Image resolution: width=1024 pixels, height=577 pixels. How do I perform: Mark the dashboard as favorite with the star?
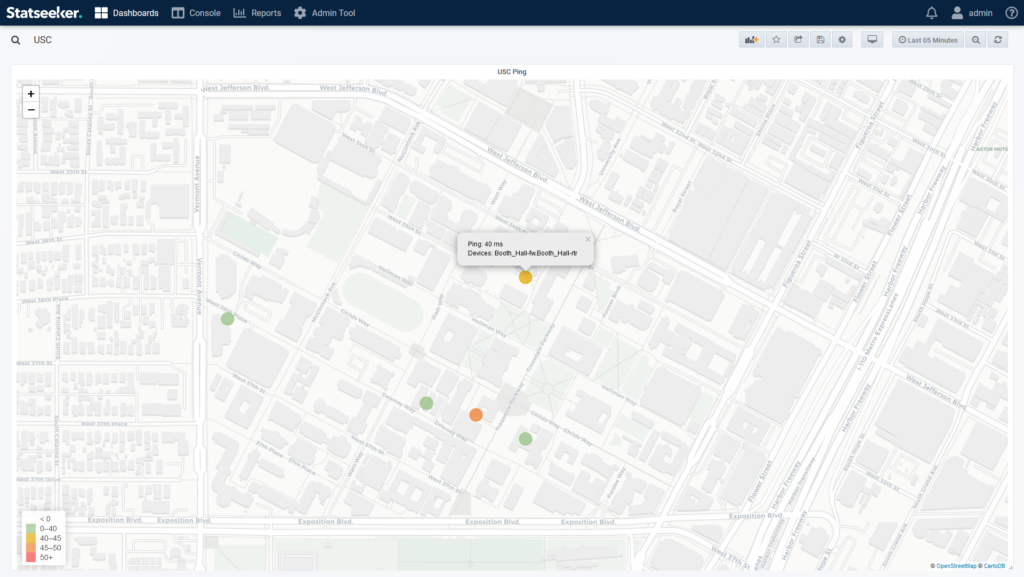pyautogui.click(x=777, y=40)
